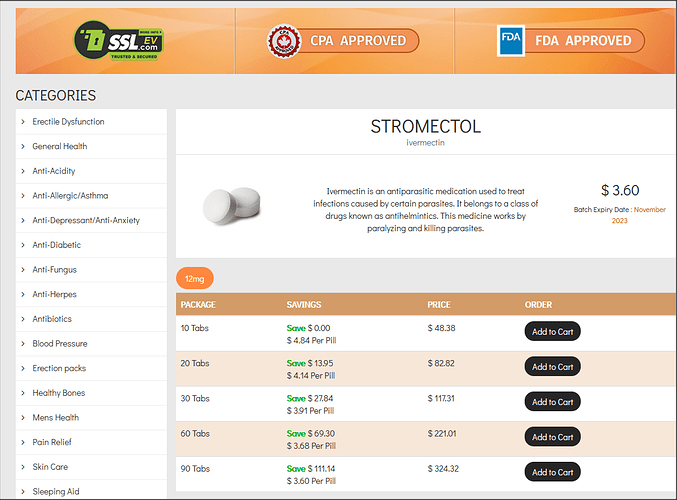Viewport: 677px width, 500px height.
Task: Go to the Sleeping Aid category
Action: 56,491
